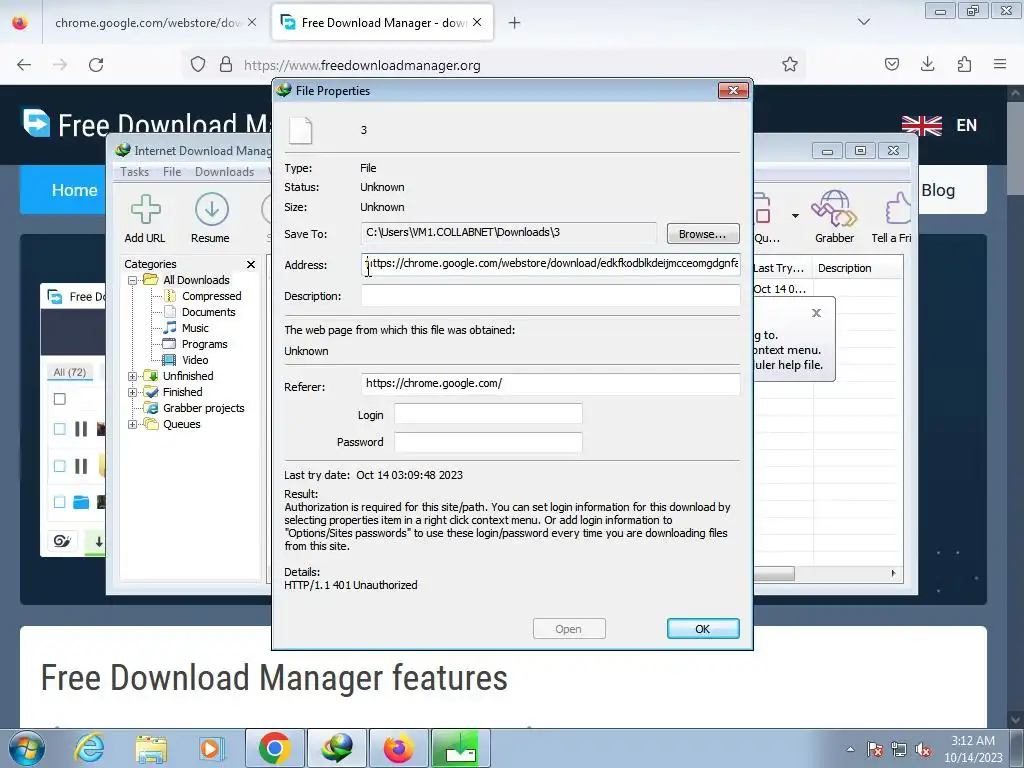The height and width of the screenshot is (768, 1024).
Task: Click Firefox bookmark star icon
Action: (790, 65)
